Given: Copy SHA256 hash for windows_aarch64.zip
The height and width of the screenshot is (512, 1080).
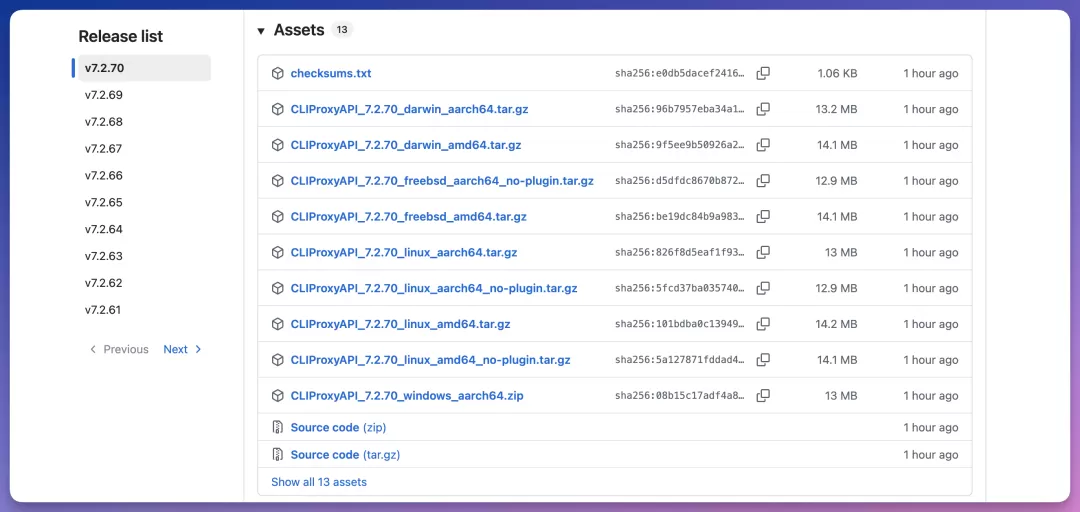Looking at the screenshot, I should coord(763,396).
